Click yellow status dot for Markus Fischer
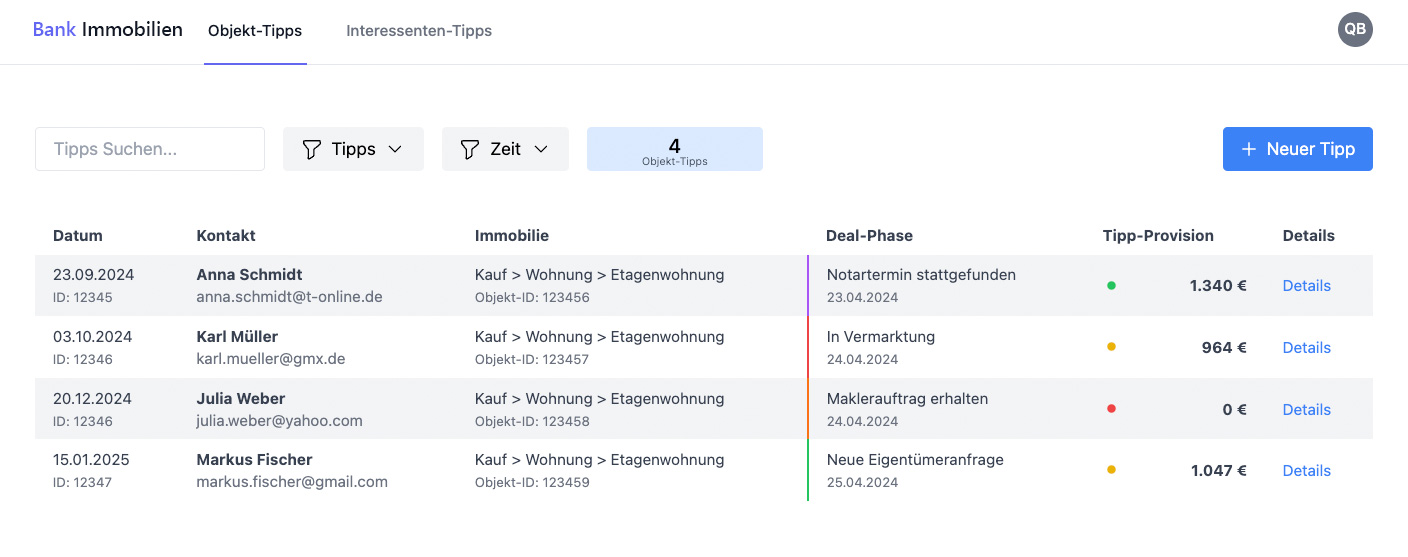 click(1111, 470)
